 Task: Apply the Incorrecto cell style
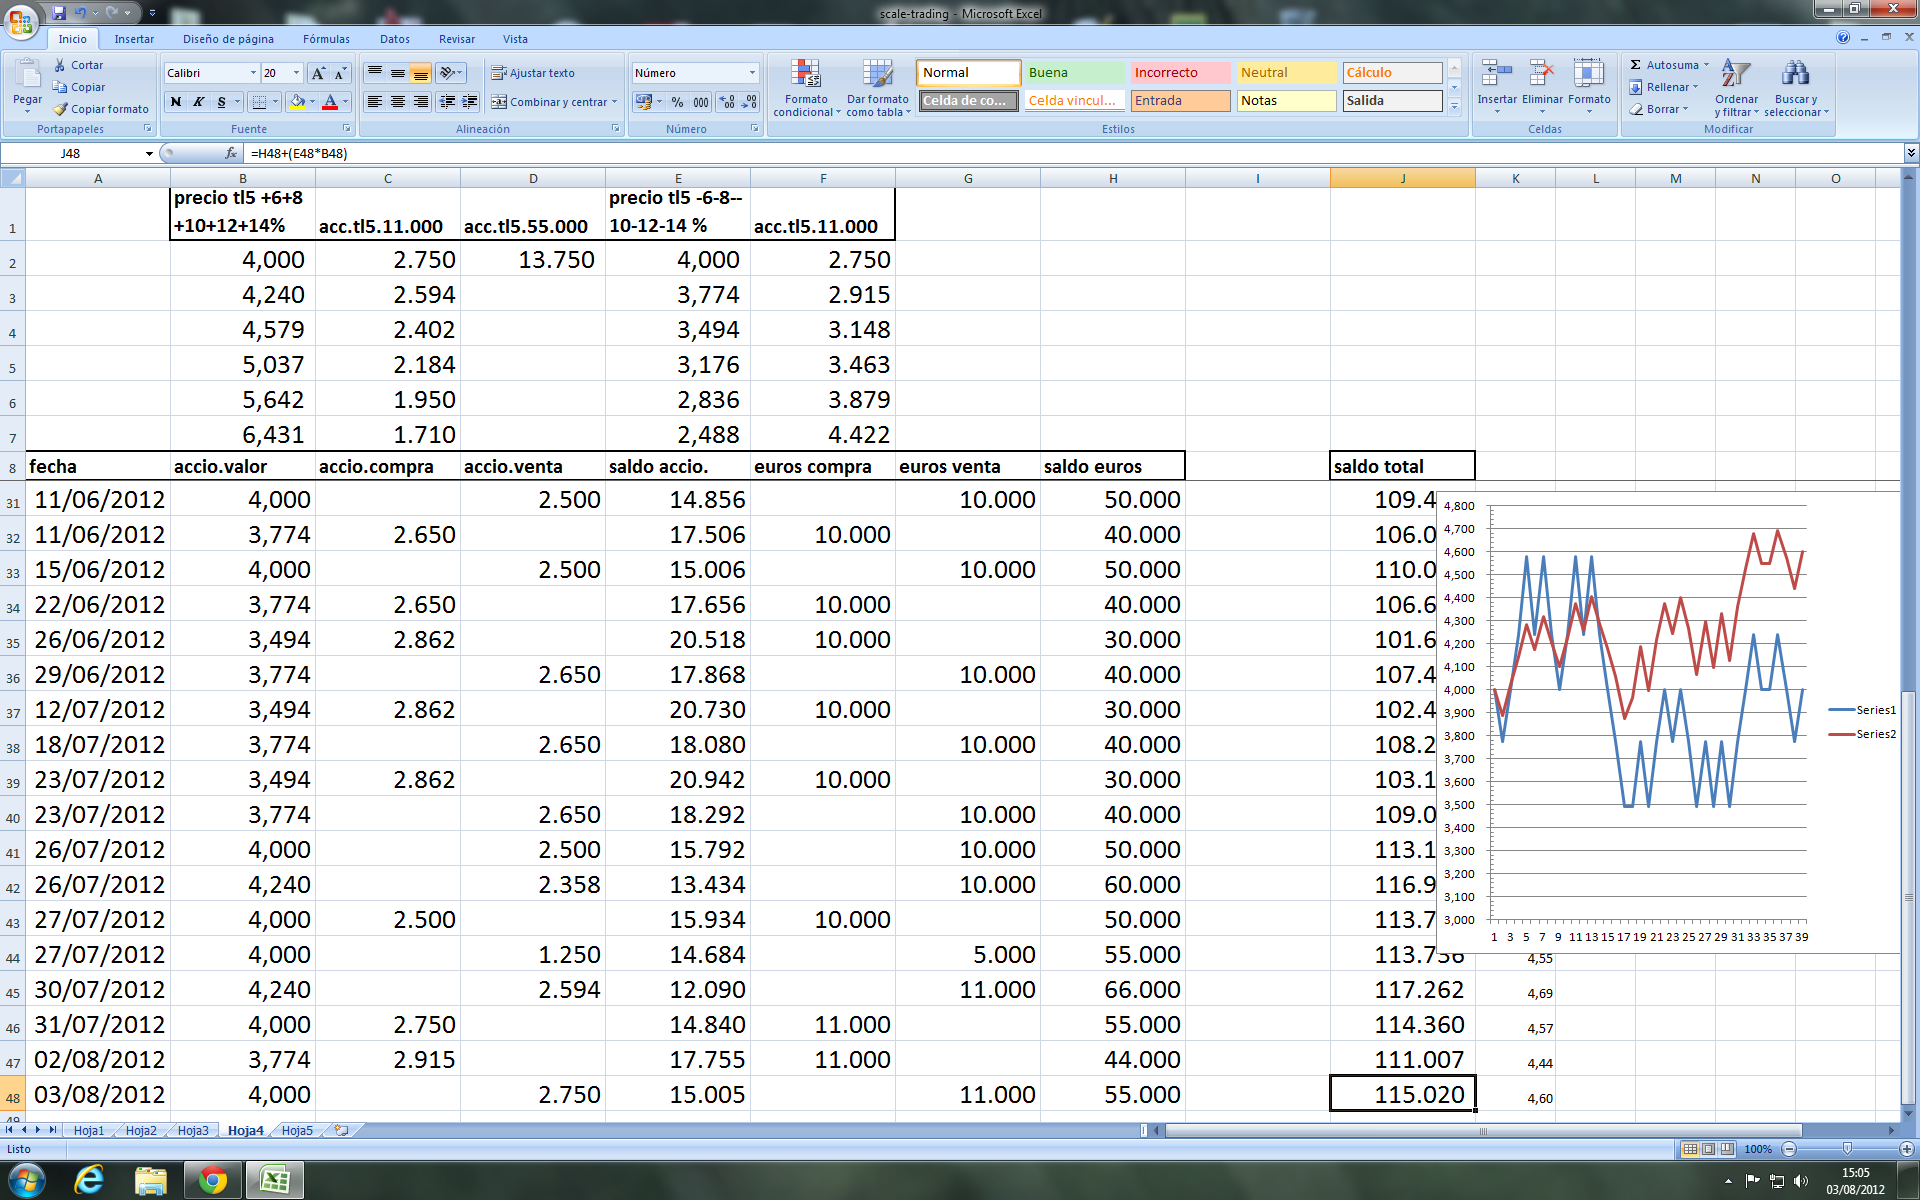[1179, 73]
